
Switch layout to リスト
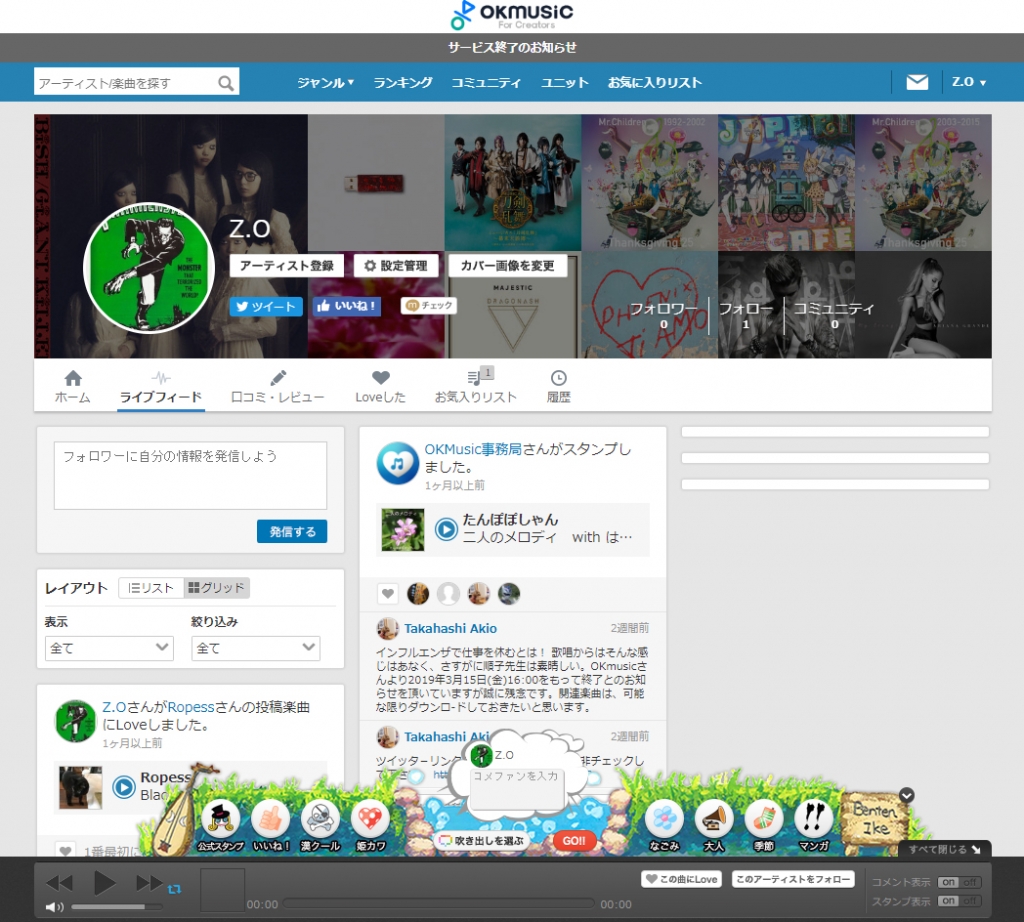152,588
